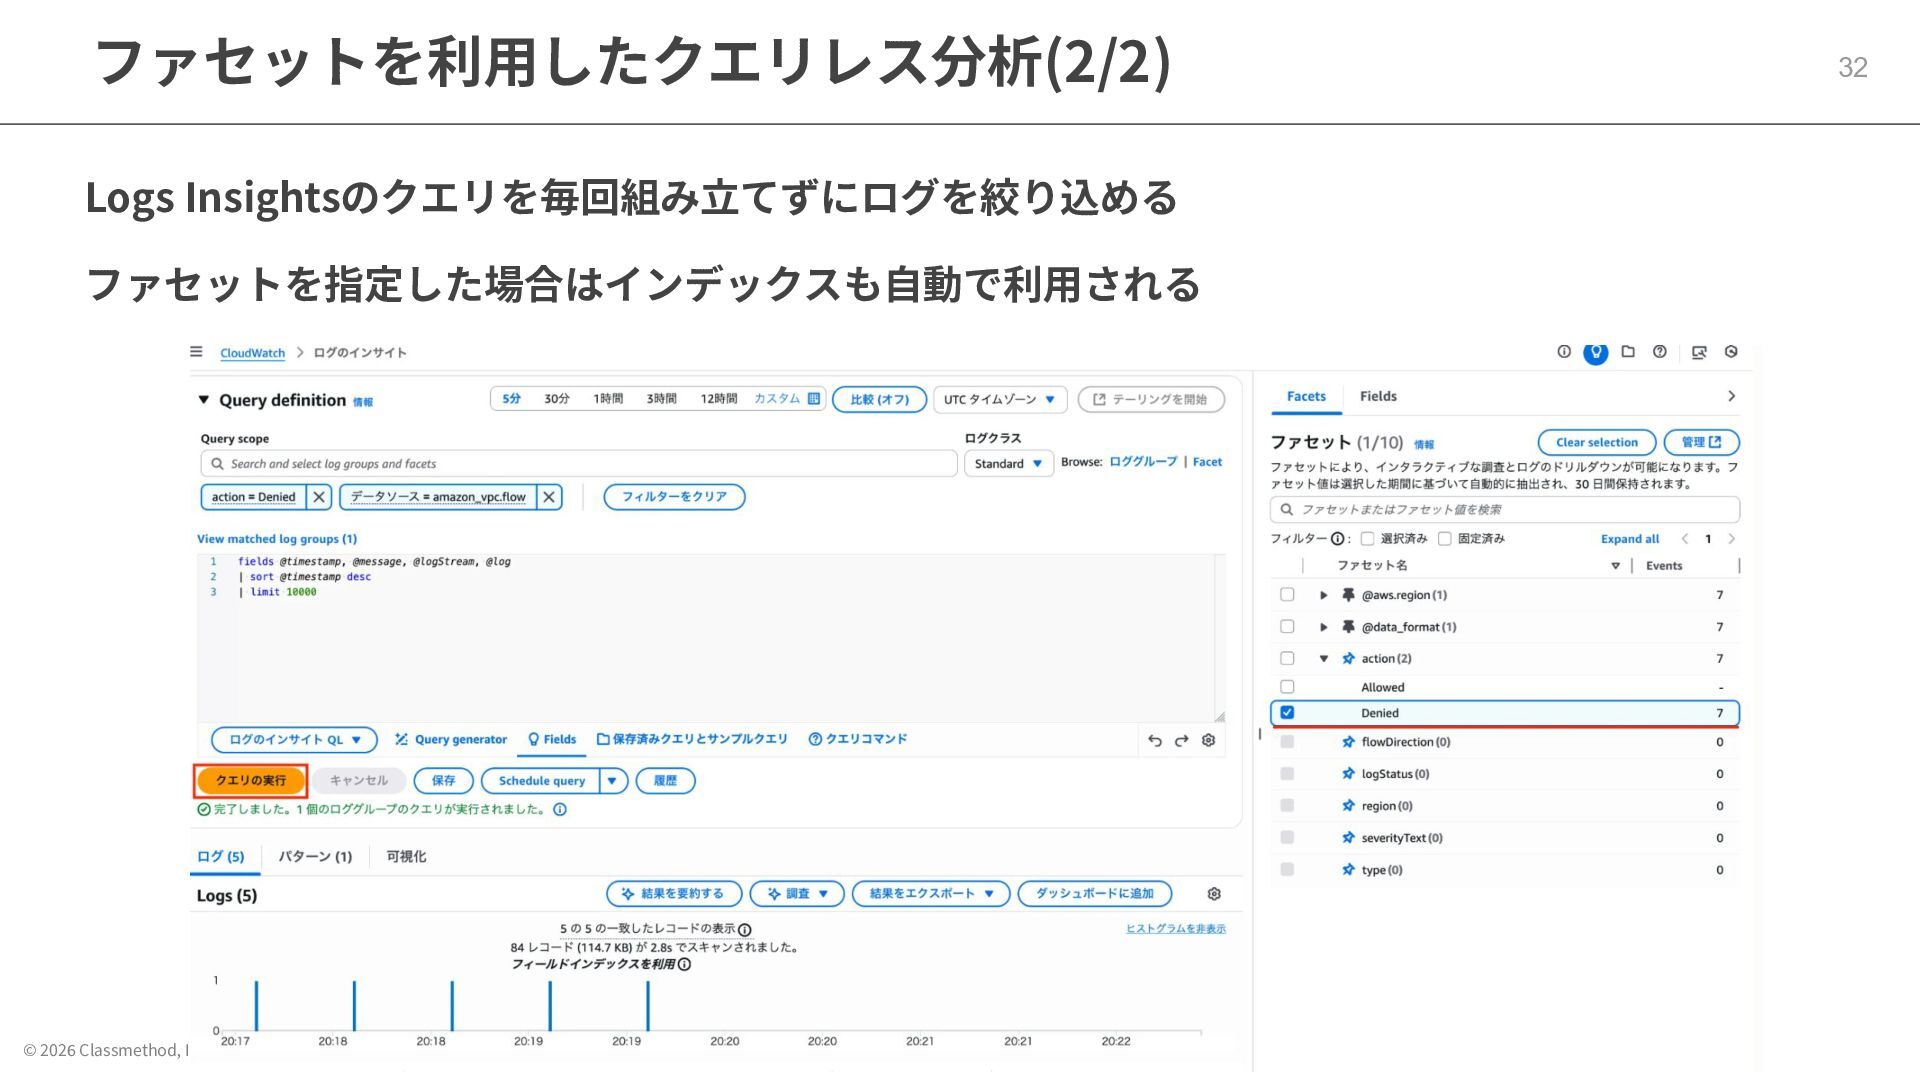This screenshot has width=1920, height=1080.
Task: Switch to the Fields tab in side panel
Action: click(x=1378, y=397)
